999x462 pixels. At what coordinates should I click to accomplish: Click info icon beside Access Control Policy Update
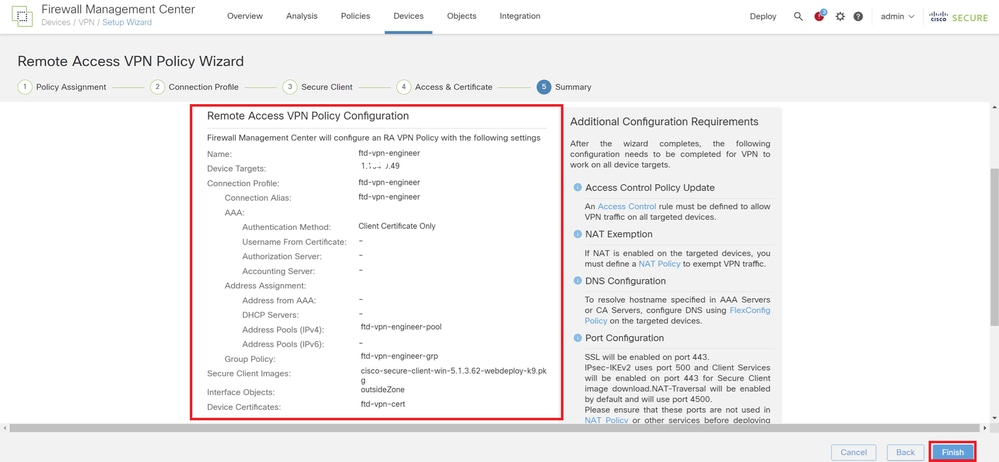point(577,187)
